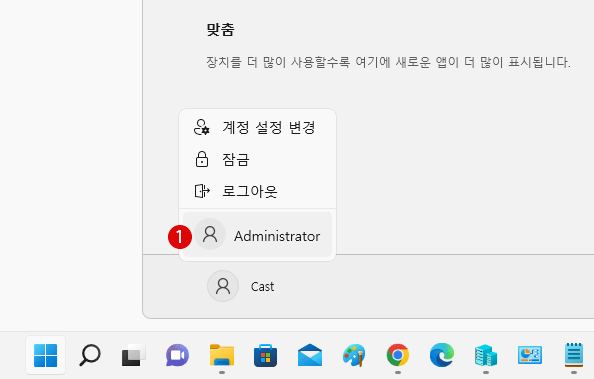Click the account settings gear-person icon
The width and height of the screenshot is (594, 379).
click(202, 127)
